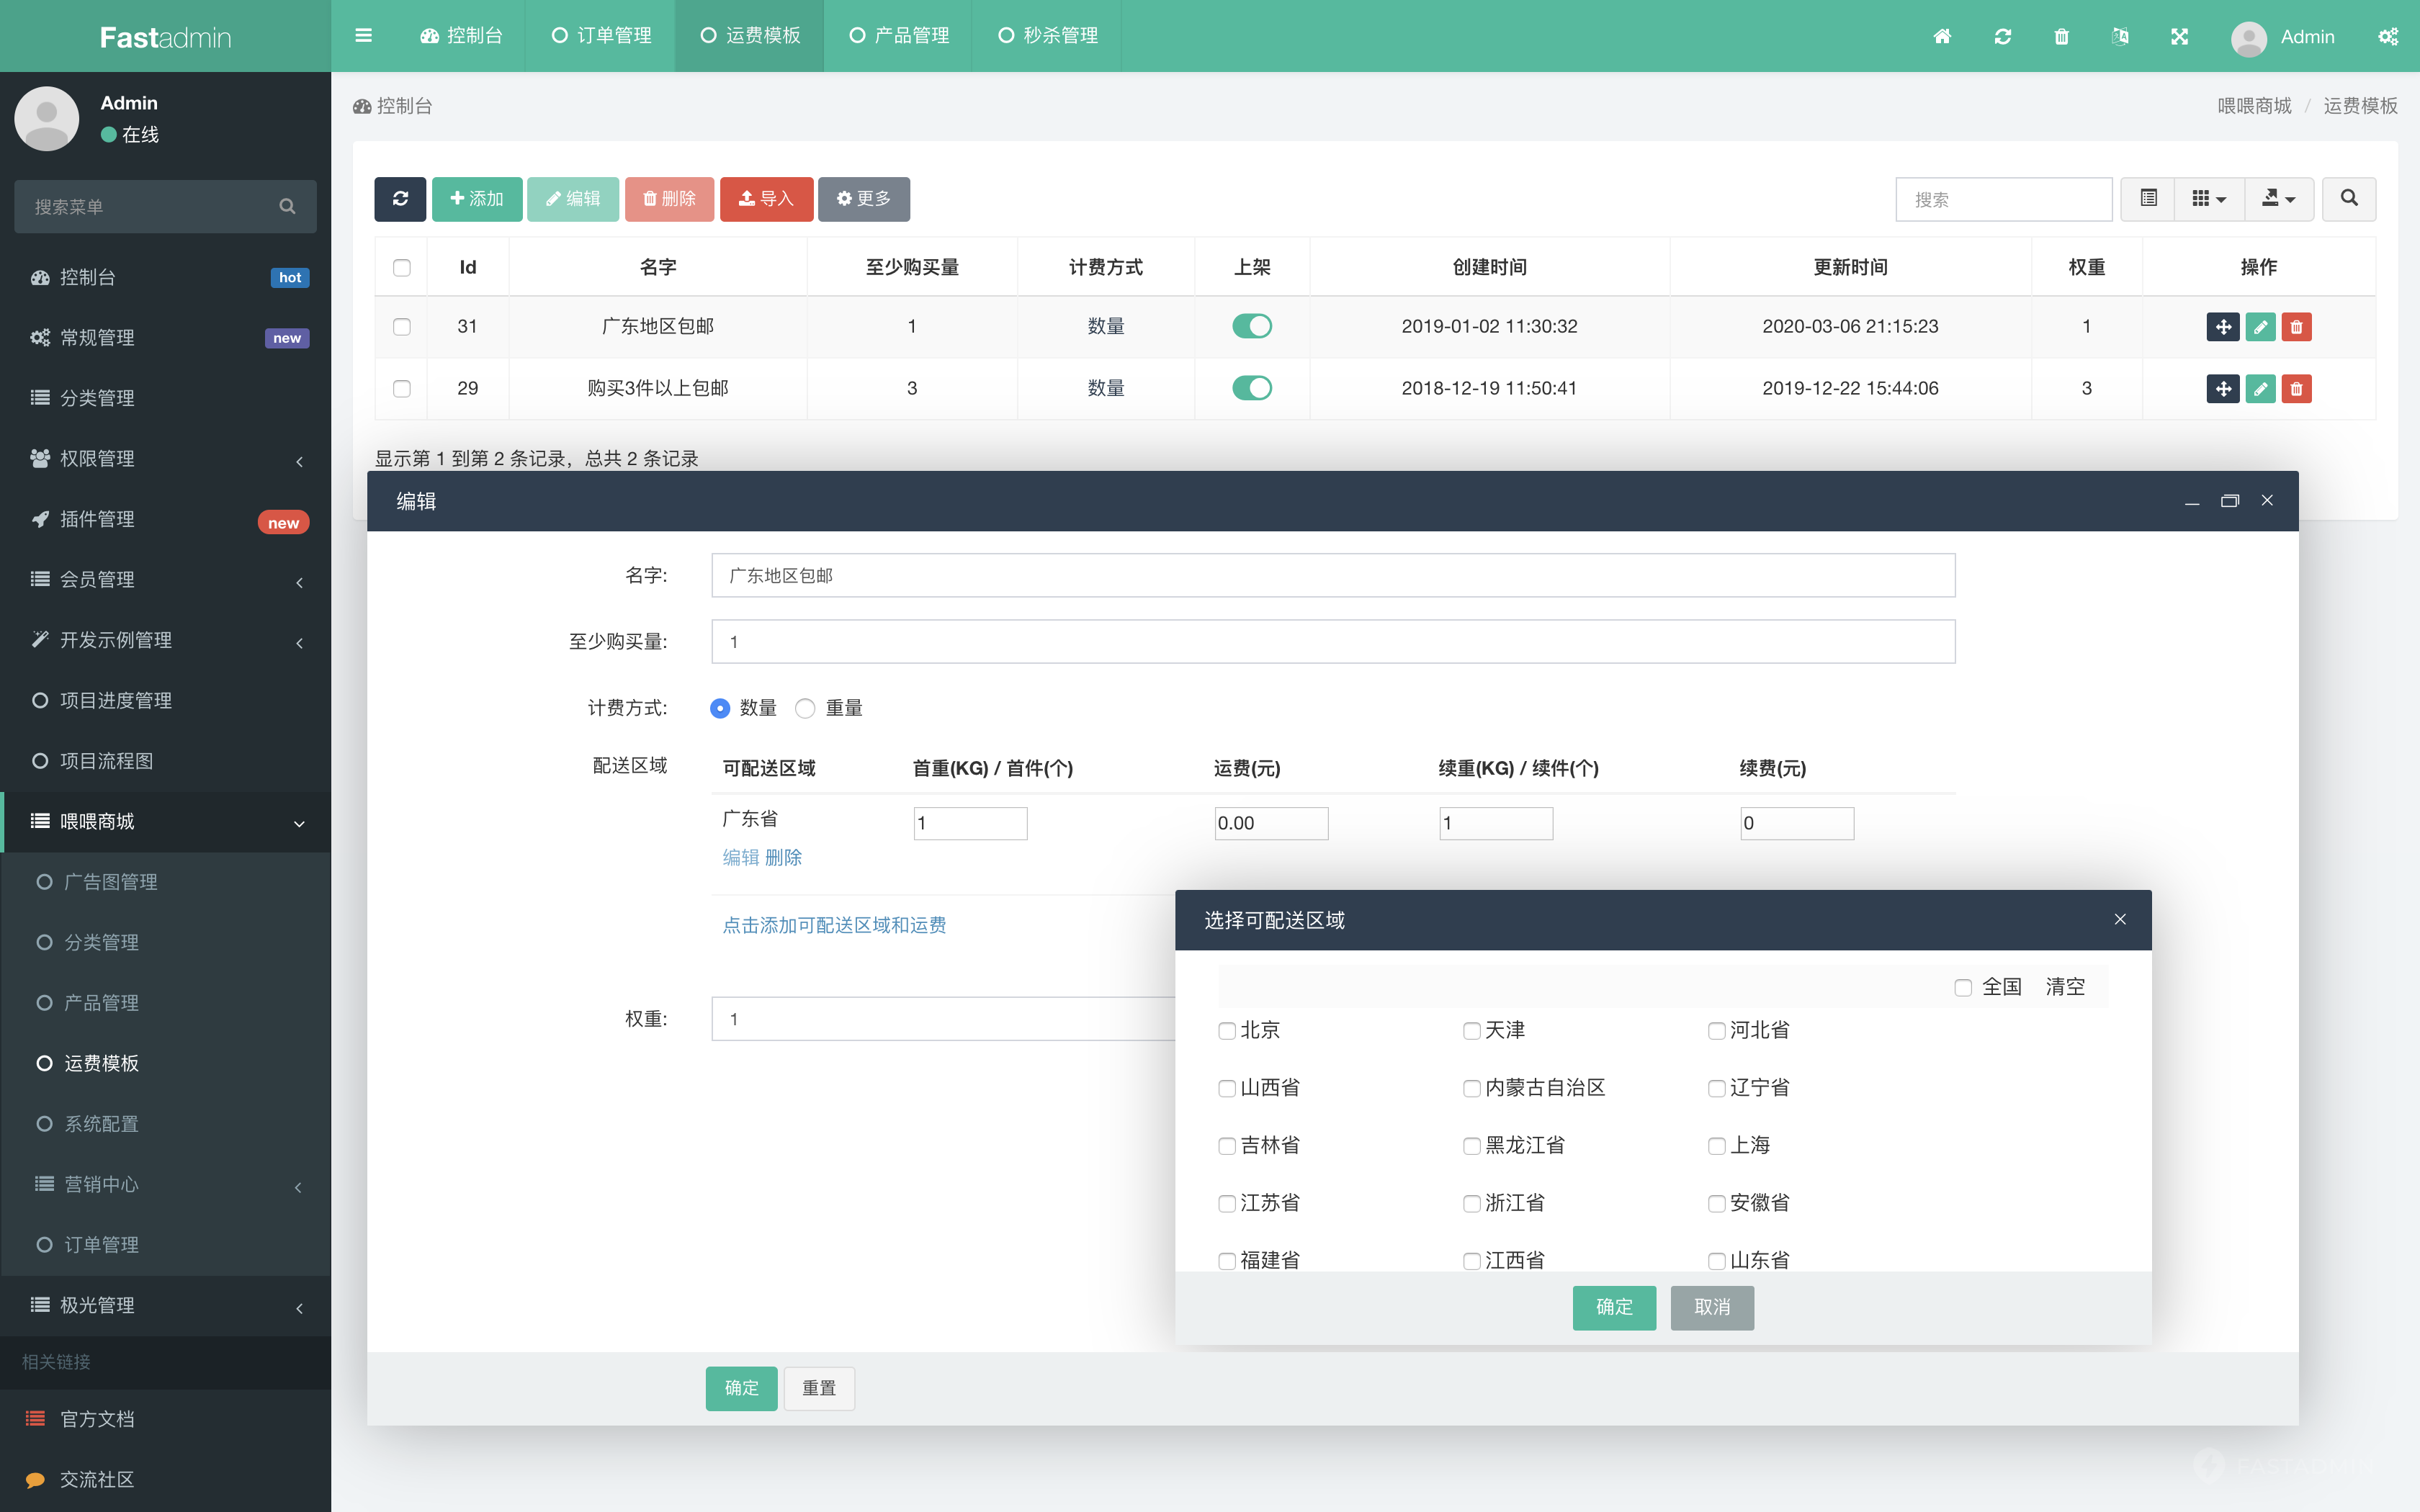Open the columns grid dropdown
Screen dimensions: 2420x1512
pyautogui.click(x=2208, y=199)
